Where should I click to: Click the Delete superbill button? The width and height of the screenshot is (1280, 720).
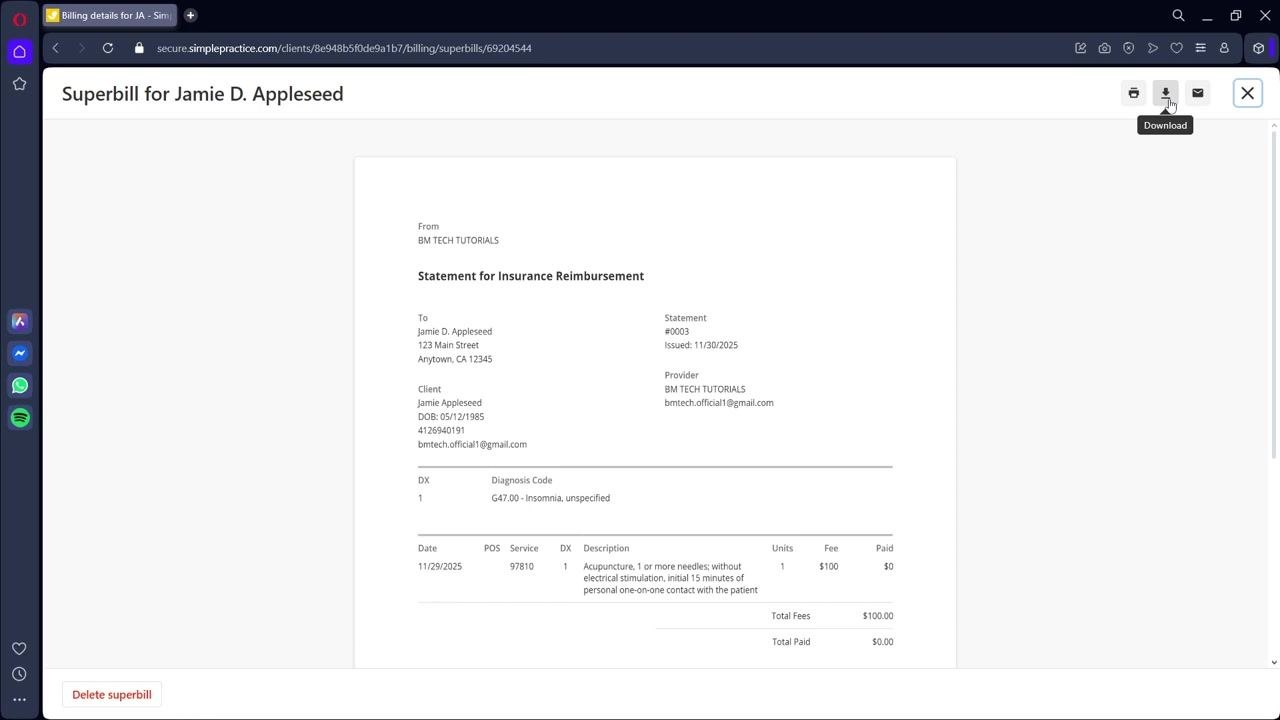tap(112, 695)
